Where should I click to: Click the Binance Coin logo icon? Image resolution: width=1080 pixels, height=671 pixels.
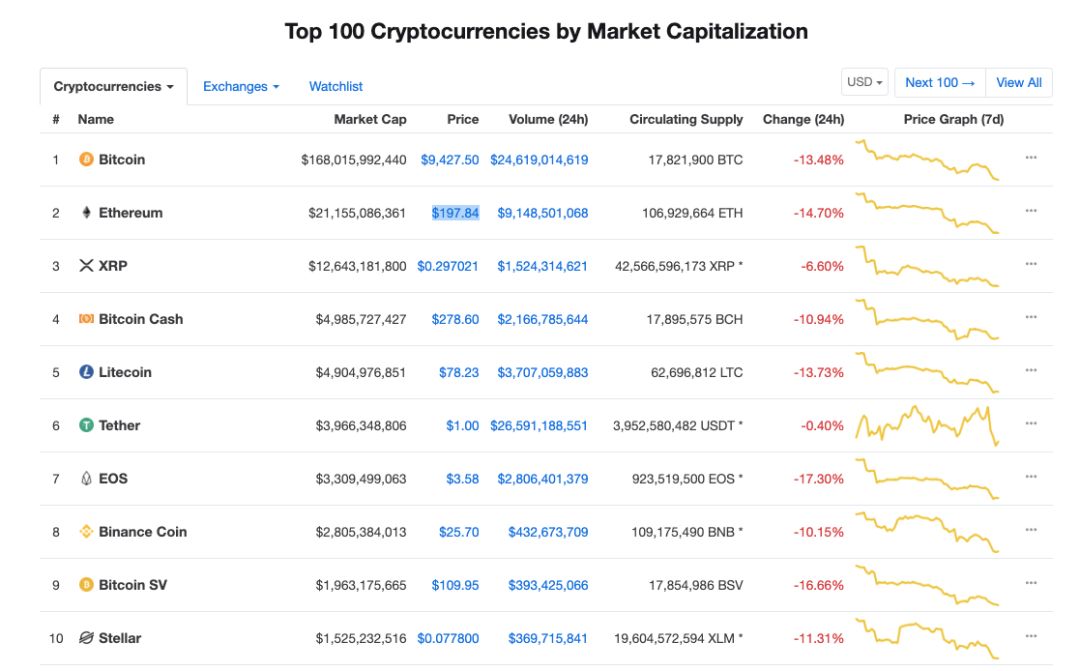[86, 532]
